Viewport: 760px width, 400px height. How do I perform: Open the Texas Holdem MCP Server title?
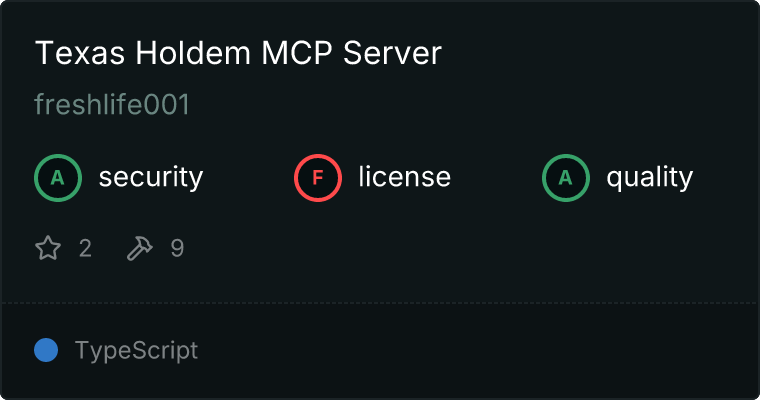coord(238,52)
